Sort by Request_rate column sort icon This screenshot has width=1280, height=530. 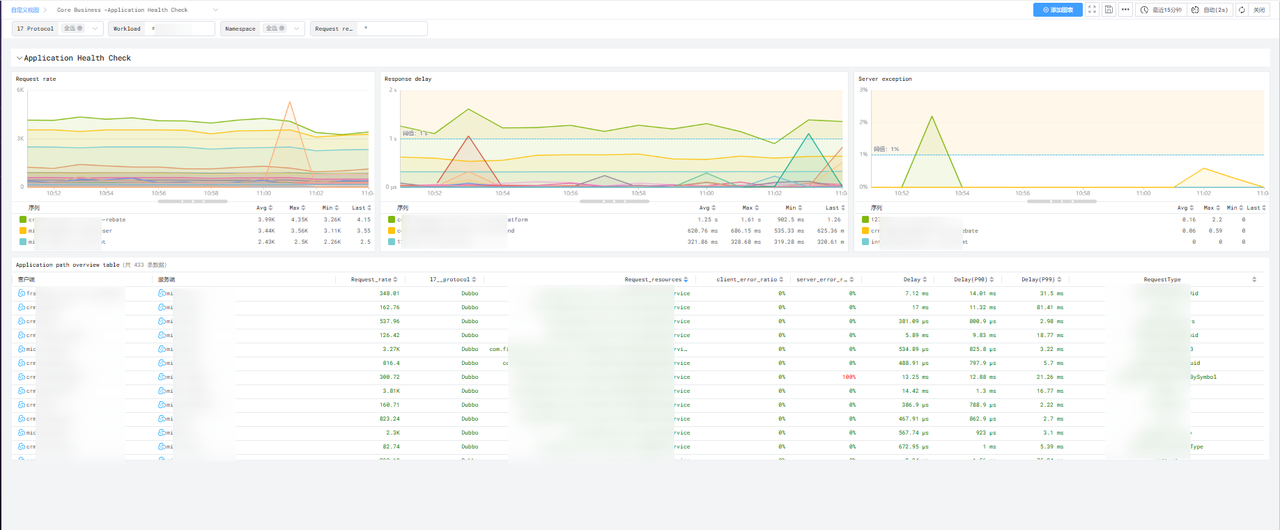(x=396, y=279)
